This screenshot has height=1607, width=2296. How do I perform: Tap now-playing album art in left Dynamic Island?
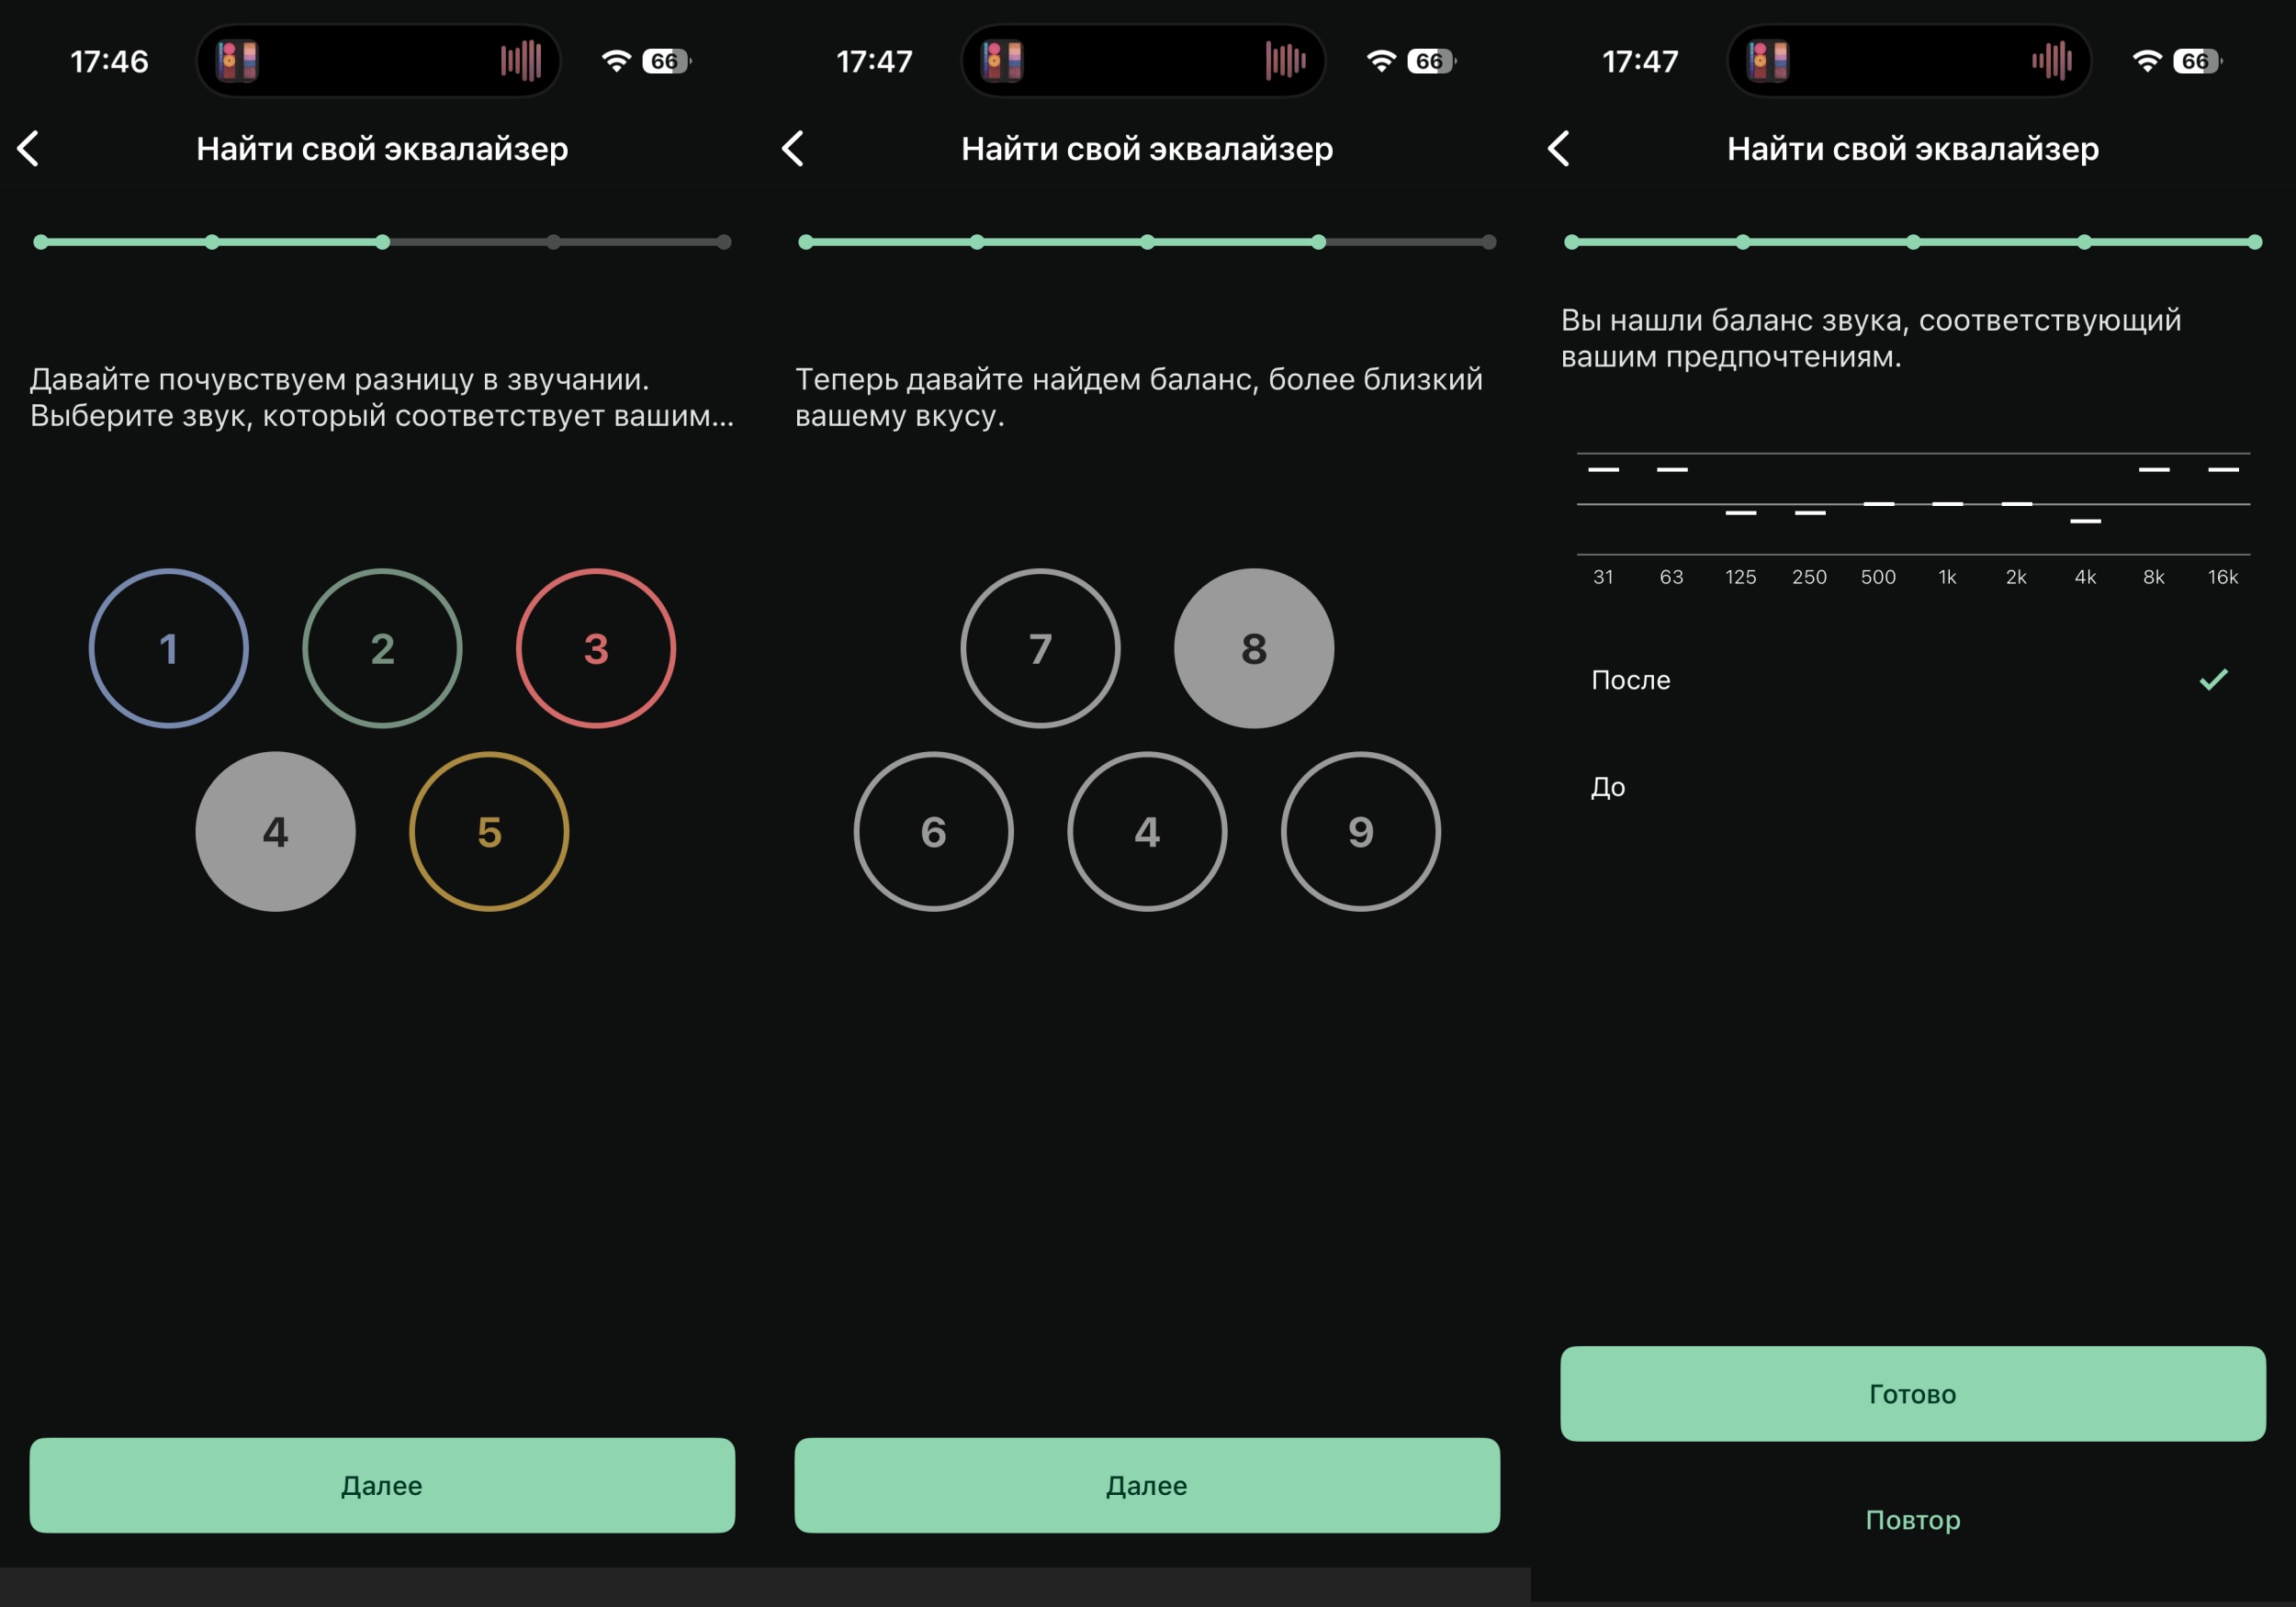click(x=237, y=61)
